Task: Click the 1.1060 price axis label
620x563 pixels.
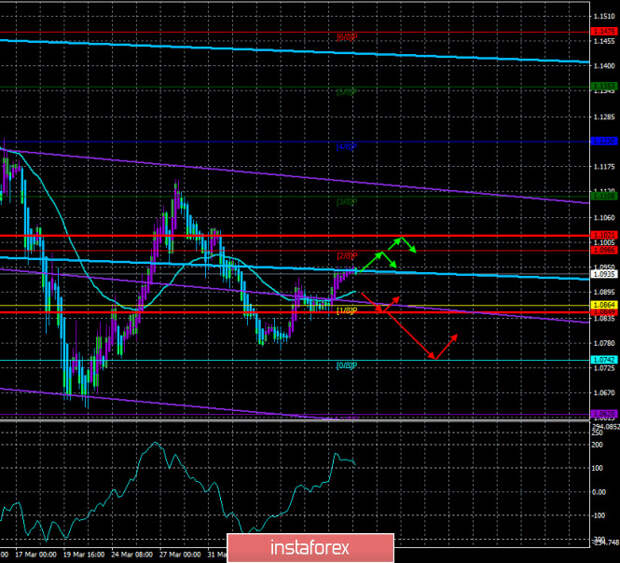Action: 605,217
